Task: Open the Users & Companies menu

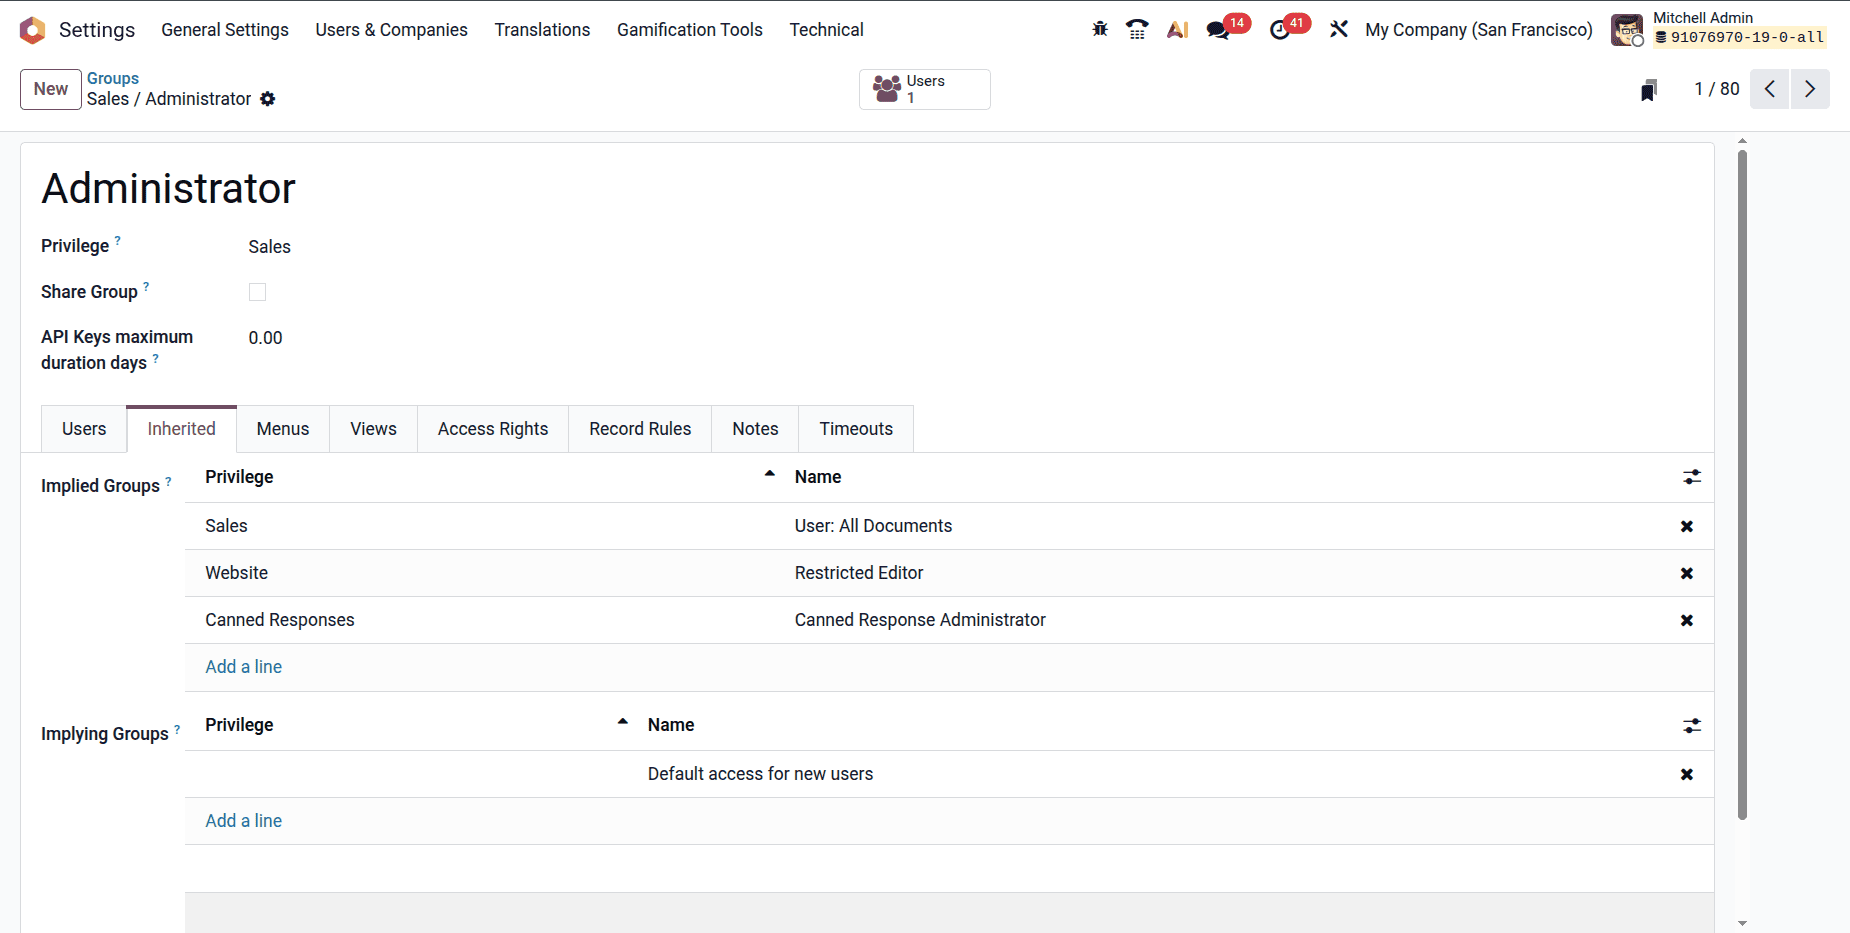Action: 391,29
